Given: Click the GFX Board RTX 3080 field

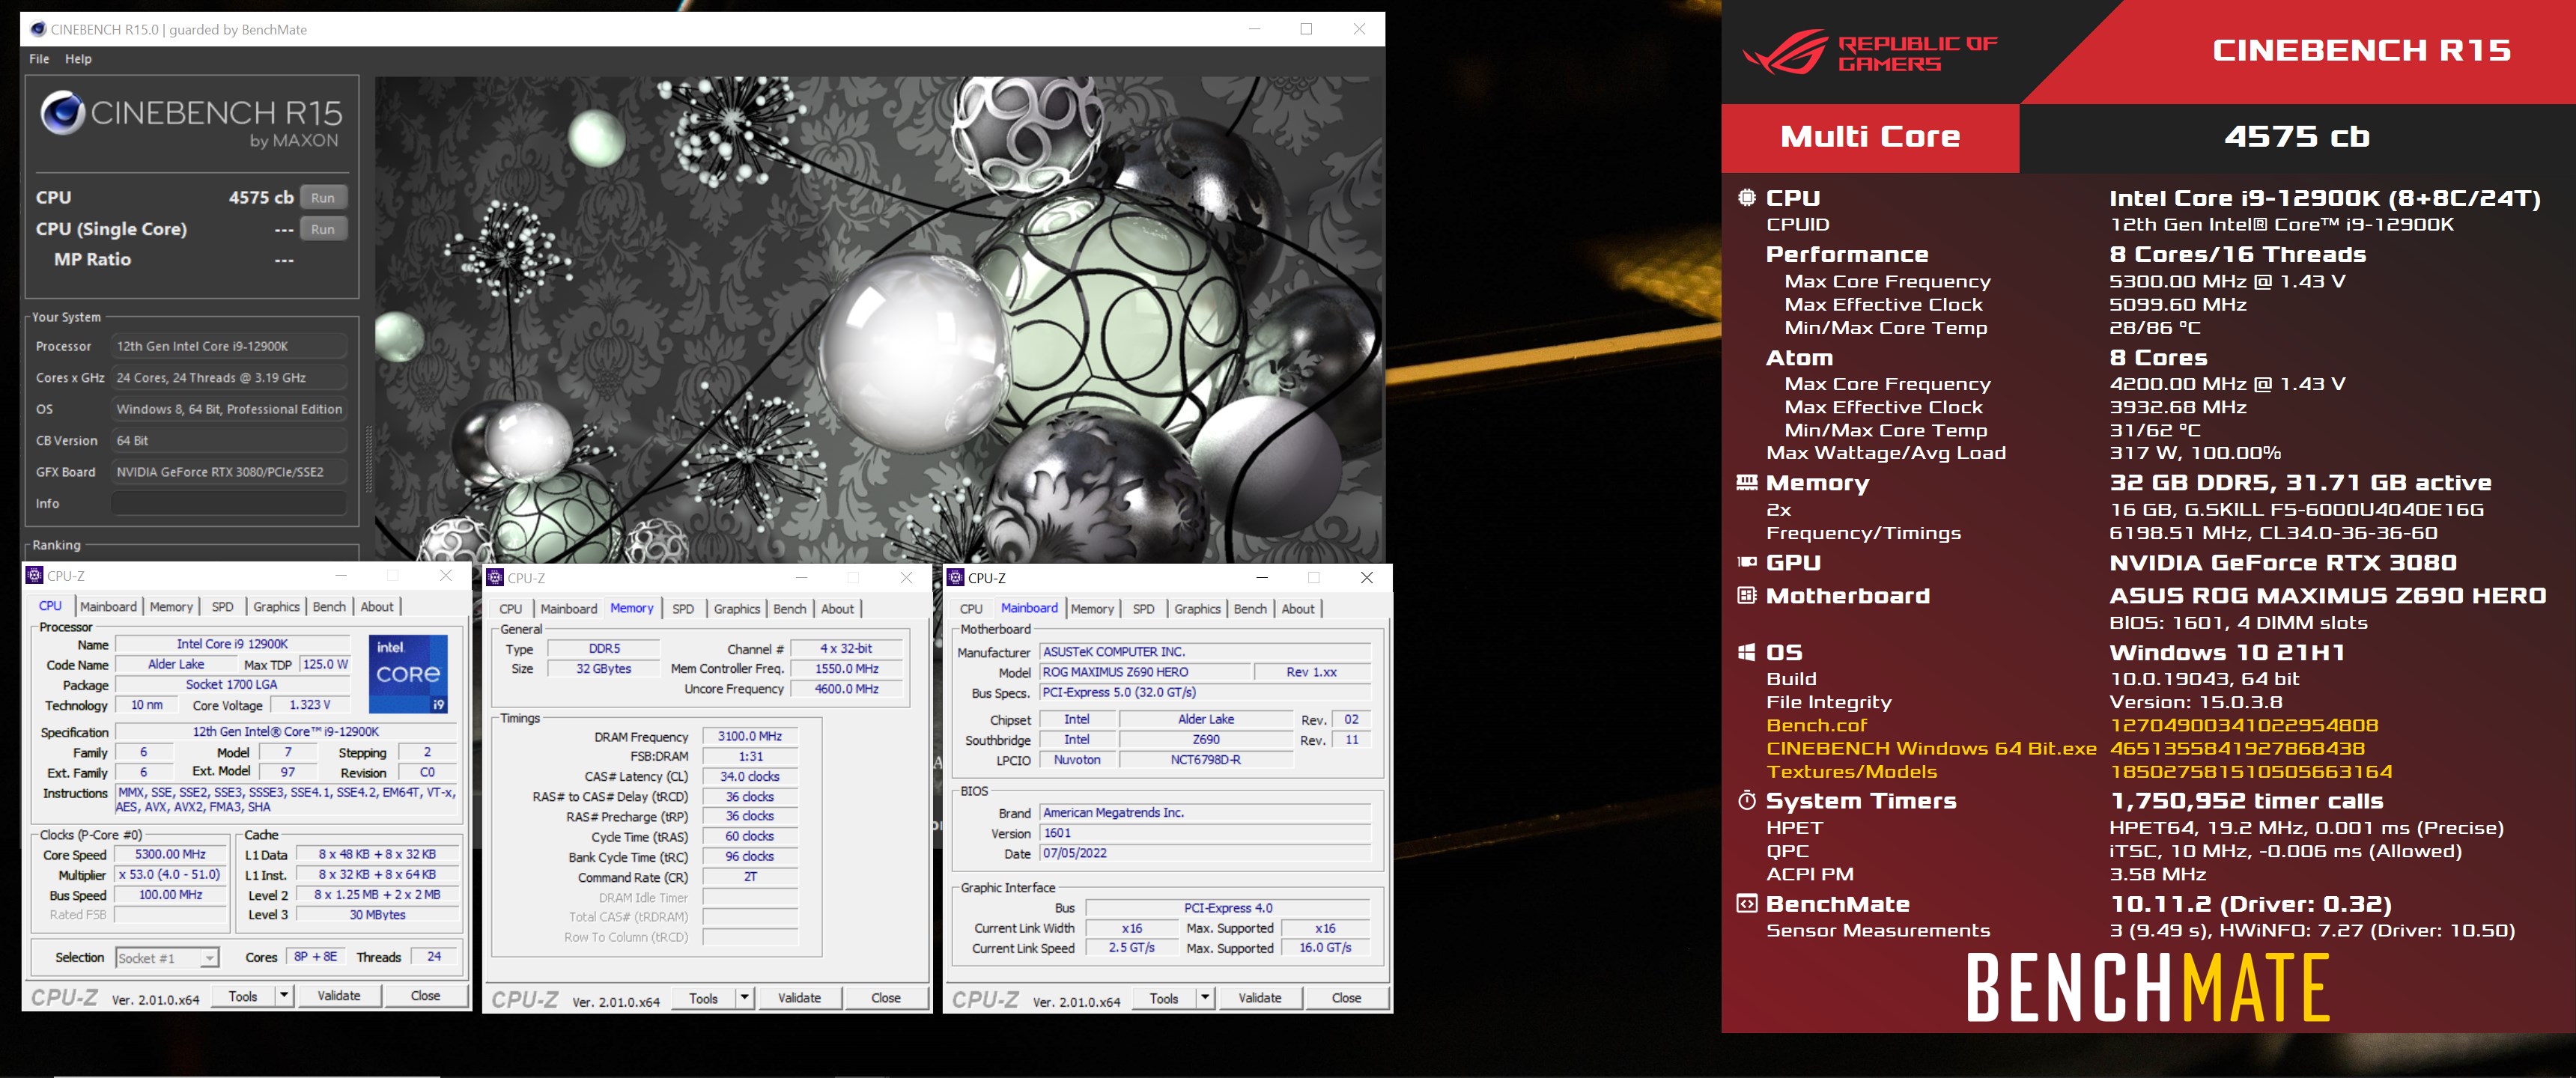Looking at the screenshot, I should click(229, 472).
